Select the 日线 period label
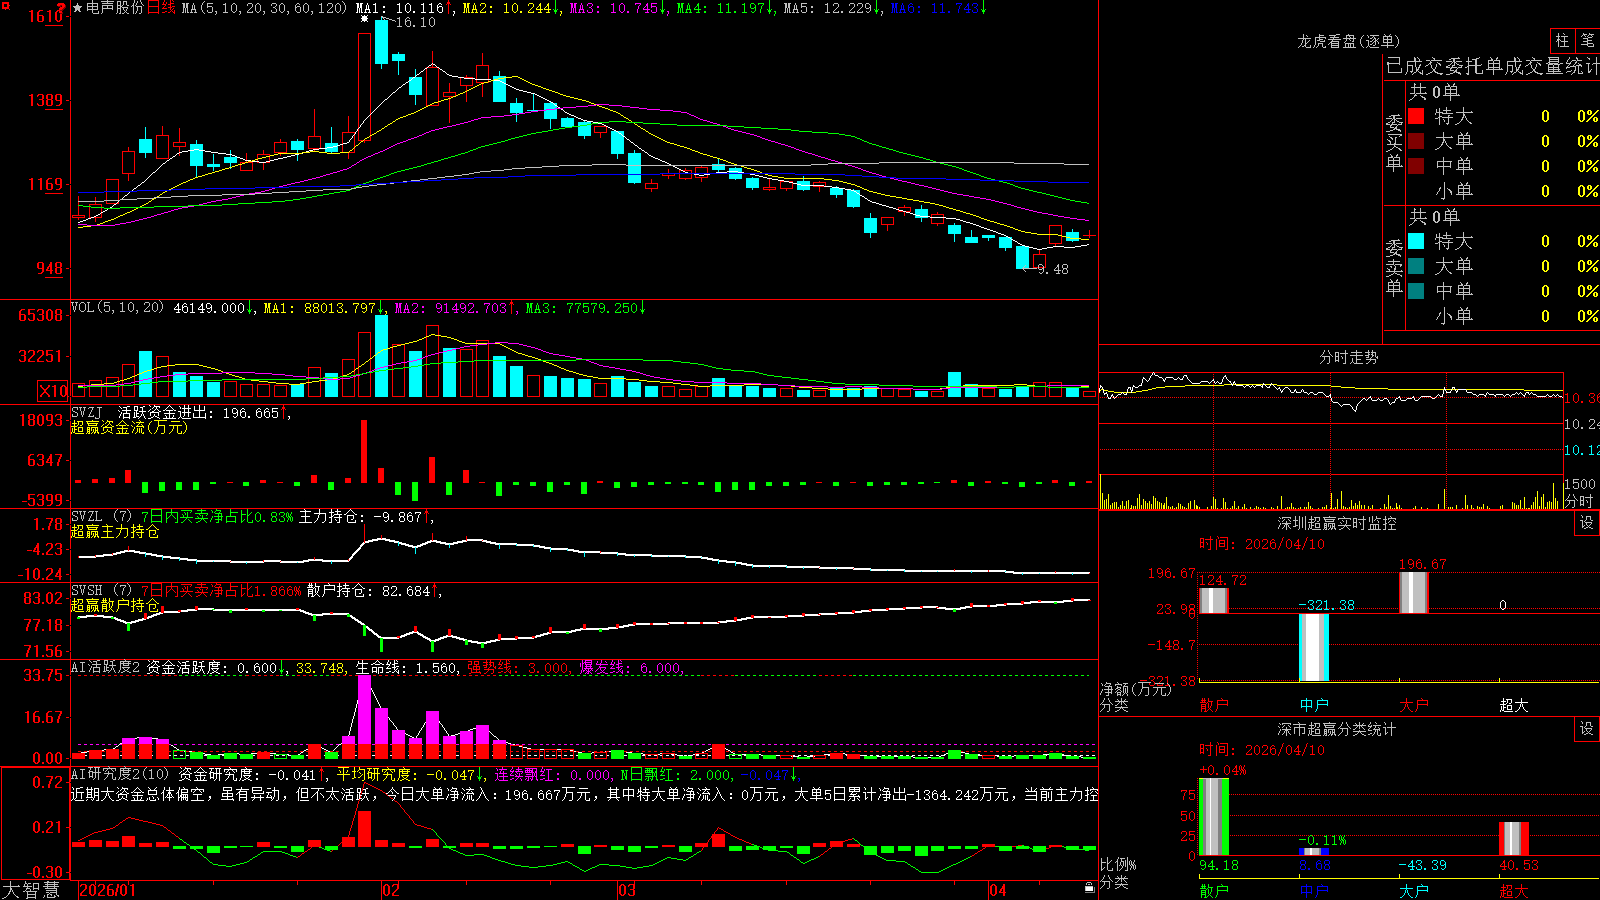This screenshot has height=900, width=1600. pos(161,8)
